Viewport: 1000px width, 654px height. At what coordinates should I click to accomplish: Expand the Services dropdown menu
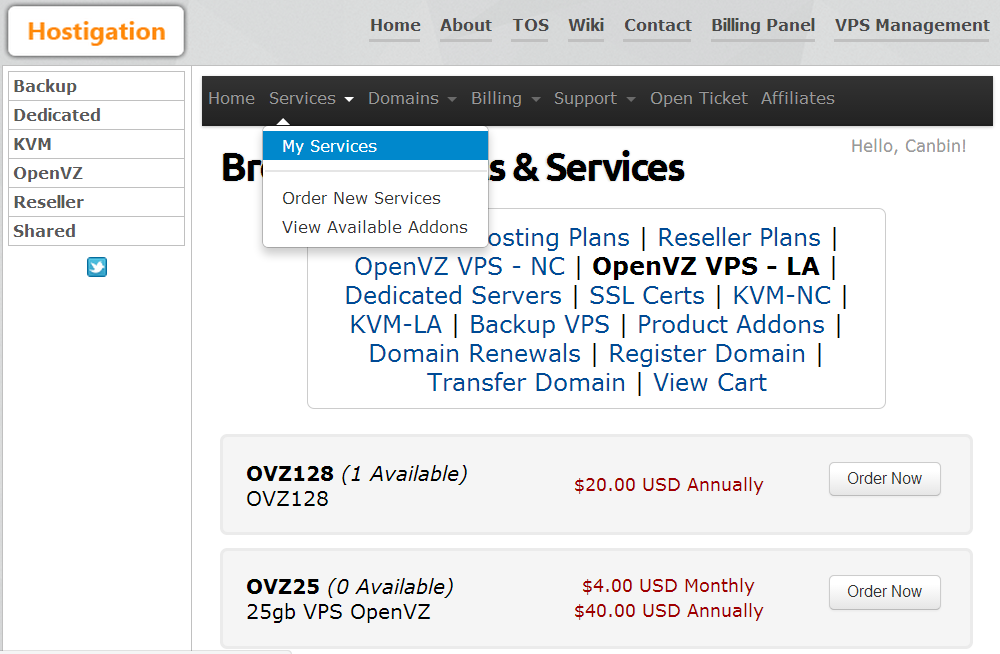311,98
